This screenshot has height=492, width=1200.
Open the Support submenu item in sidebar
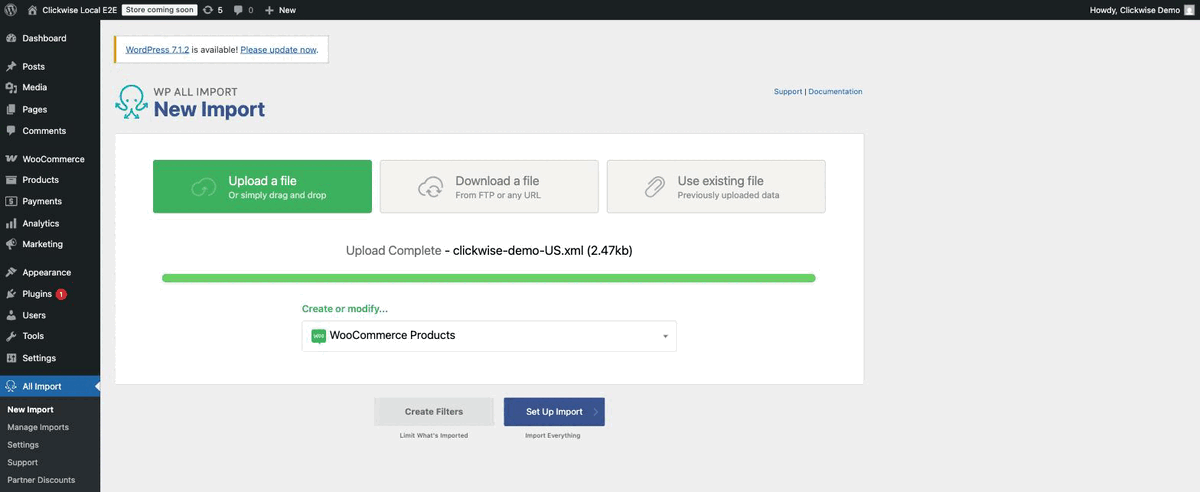click(x=22, y=462)
